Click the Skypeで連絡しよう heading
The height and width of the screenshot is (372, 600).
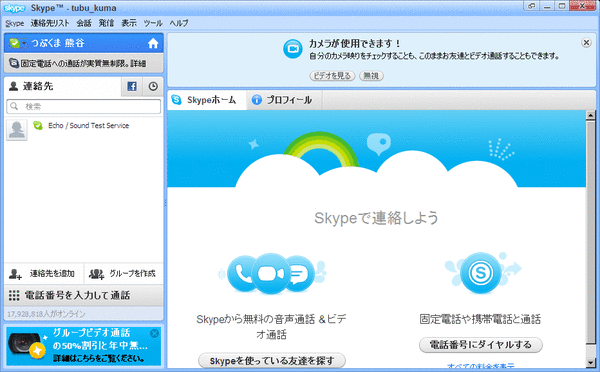[x=376, y=218]
